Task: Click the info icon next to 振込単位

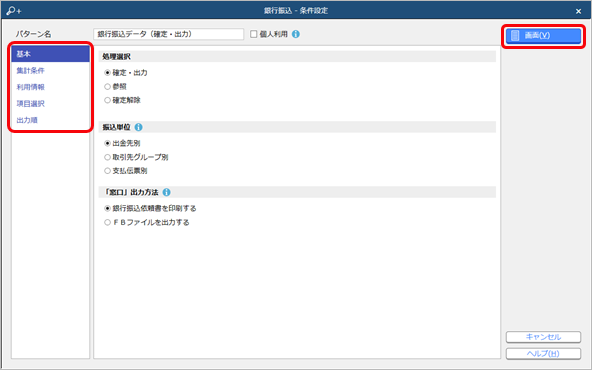Action: (x=139, y=127)
